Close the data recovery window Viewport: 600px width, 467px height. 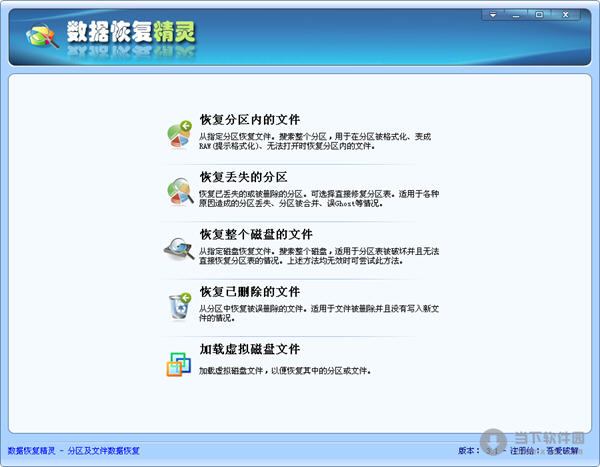coord(566,15)
